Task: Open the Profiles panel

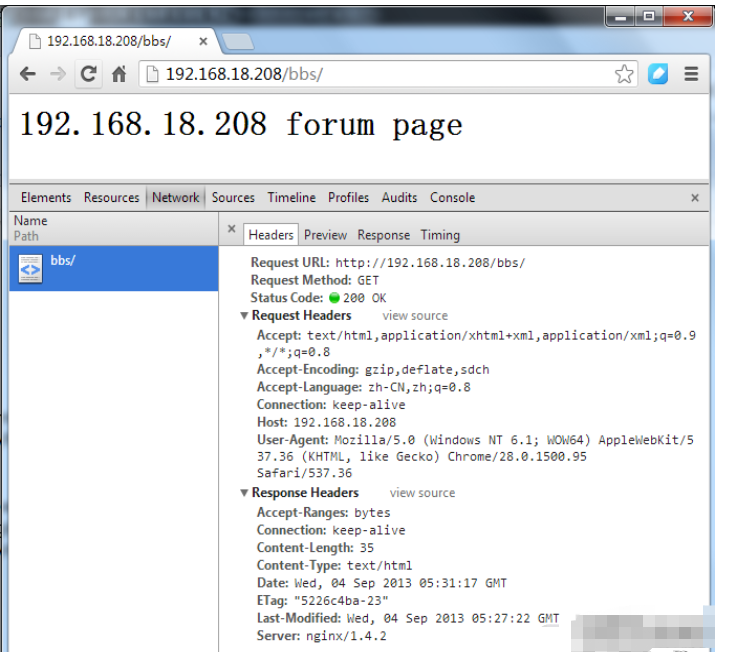Action: (x=348, y=198)
